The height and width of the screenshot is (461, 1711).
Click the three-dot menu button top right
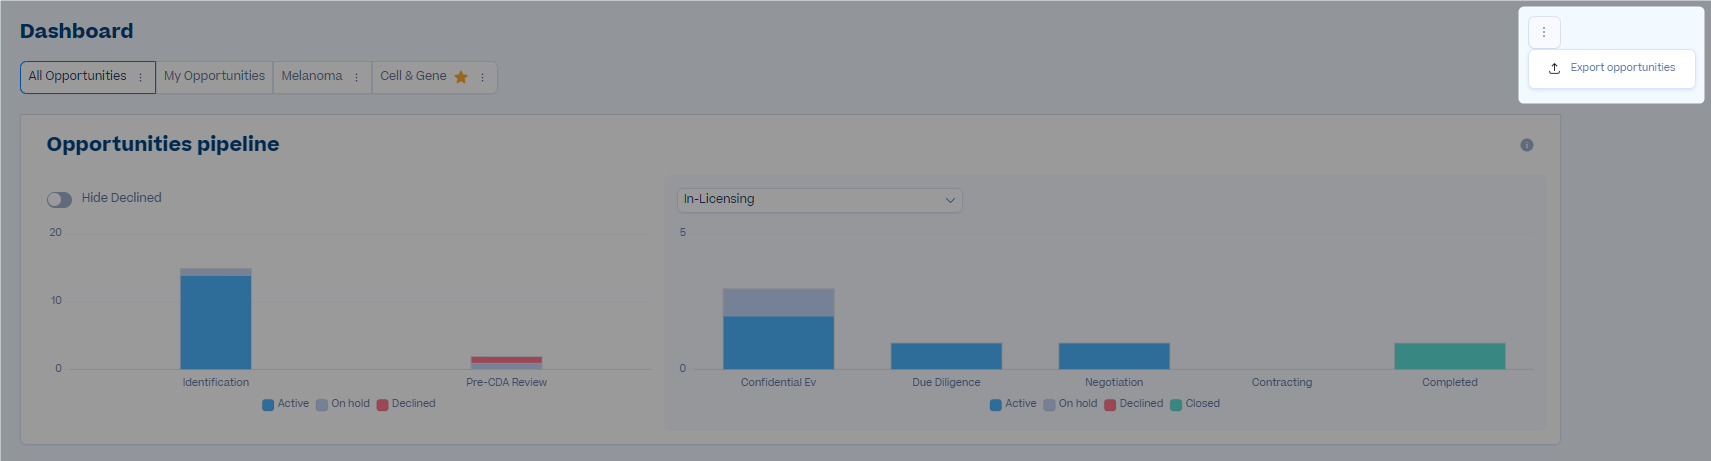click(x=1543, y=32)
